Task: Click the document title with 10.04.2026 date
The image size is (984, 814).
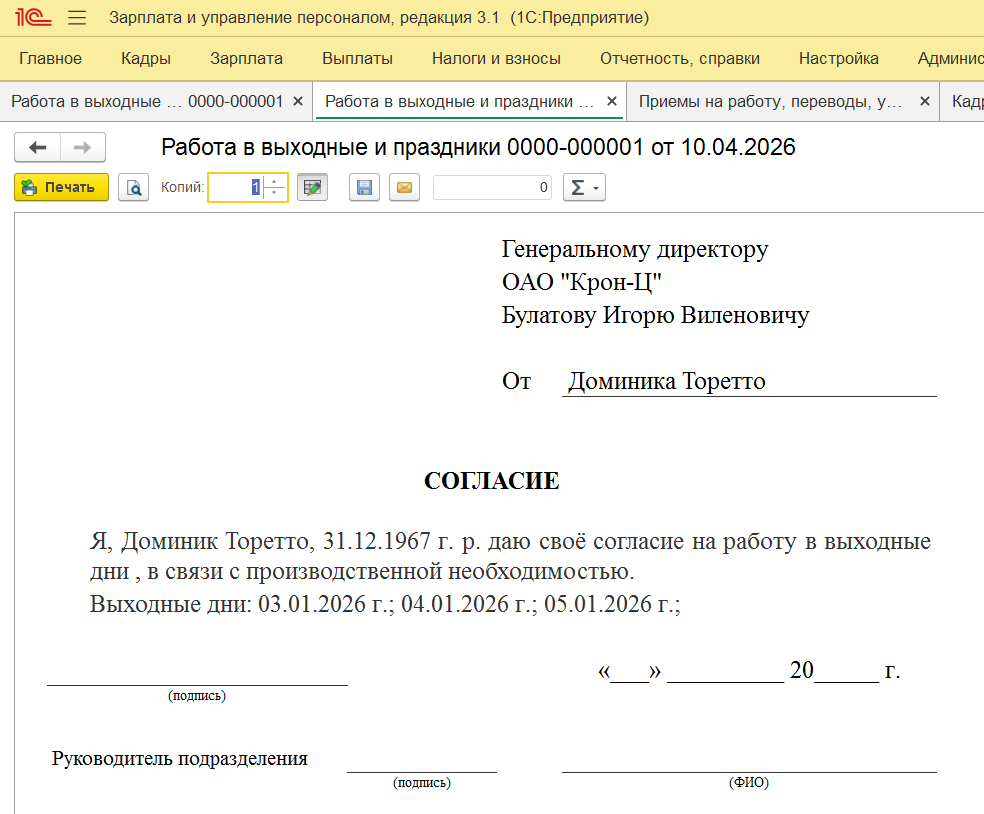Action: click(x=478, y=147)
